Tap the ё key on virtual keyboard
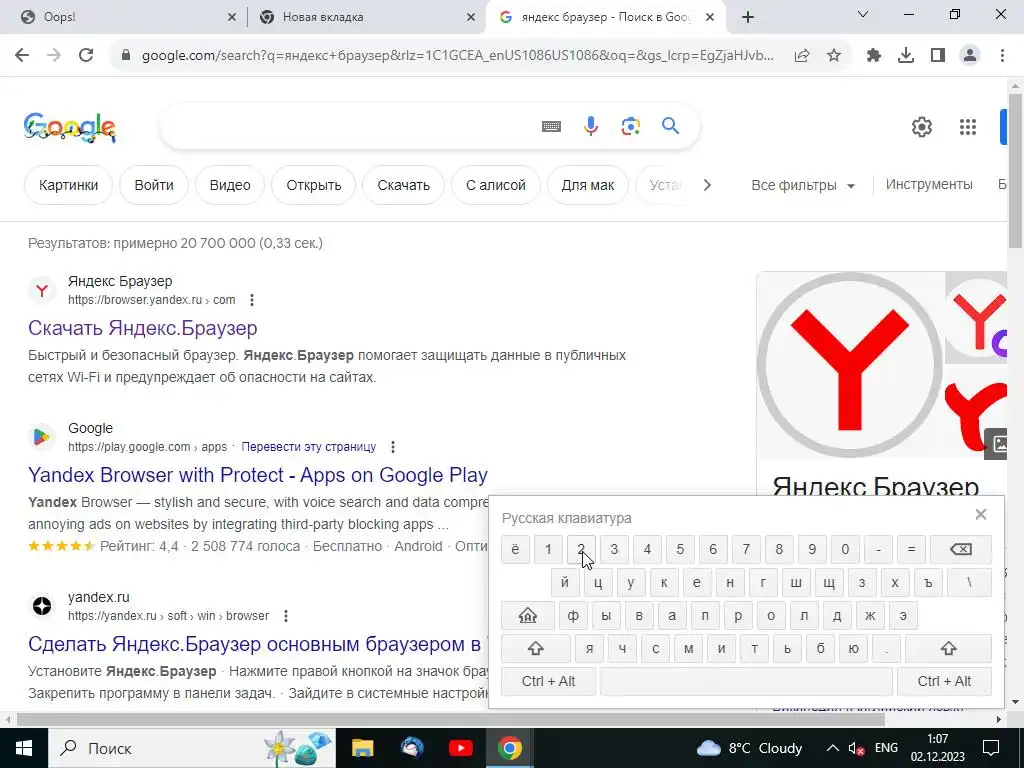Image resolution: width=1024 pixels, height=768 pixels. [515, 549]
